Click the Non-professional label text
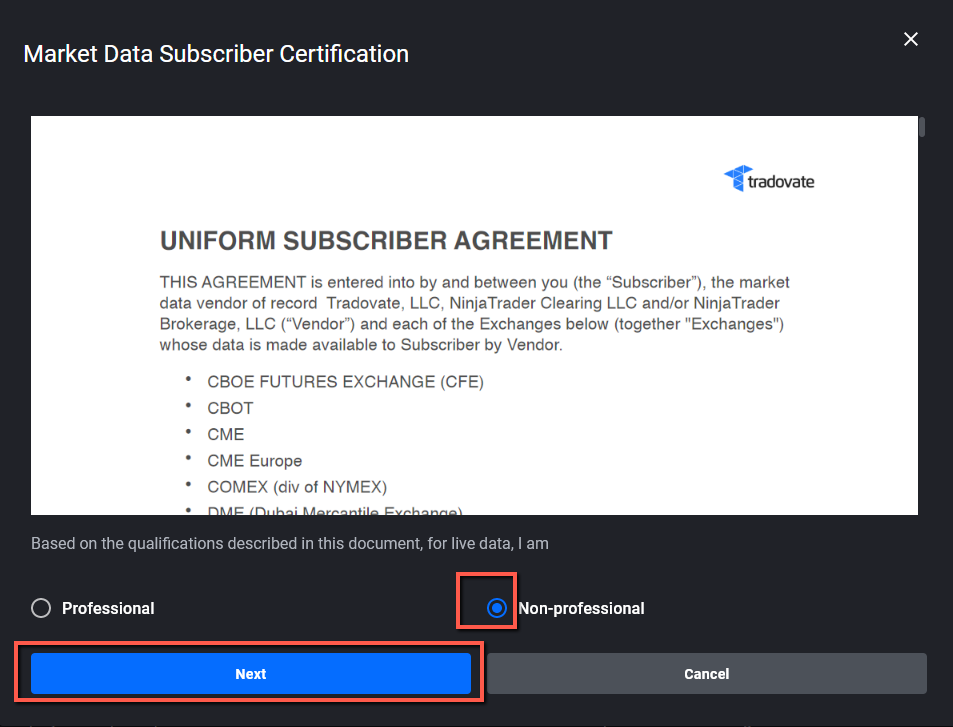 pyautogui.click(x=581, y=608)
